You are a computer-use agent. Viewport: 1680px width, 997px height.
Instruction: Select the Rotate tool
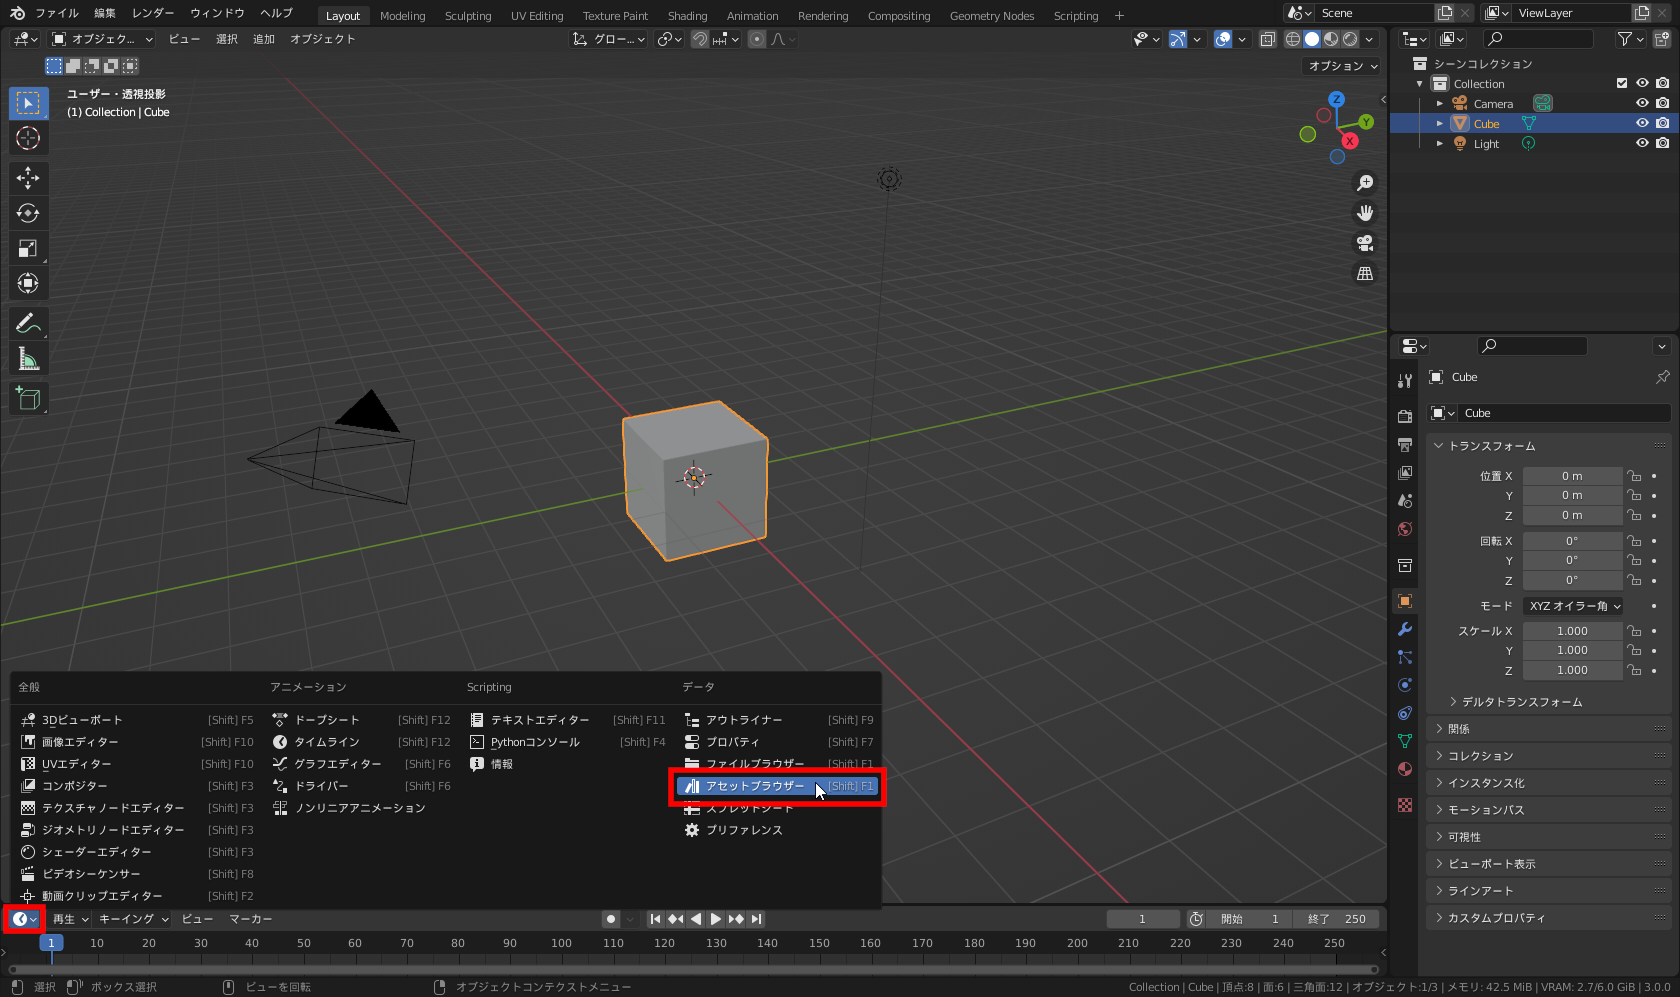point(28,213)
